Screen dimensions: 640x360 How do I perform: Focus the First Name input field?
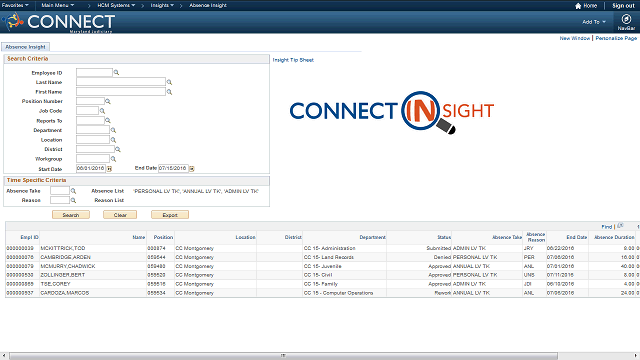coord(121,92)
